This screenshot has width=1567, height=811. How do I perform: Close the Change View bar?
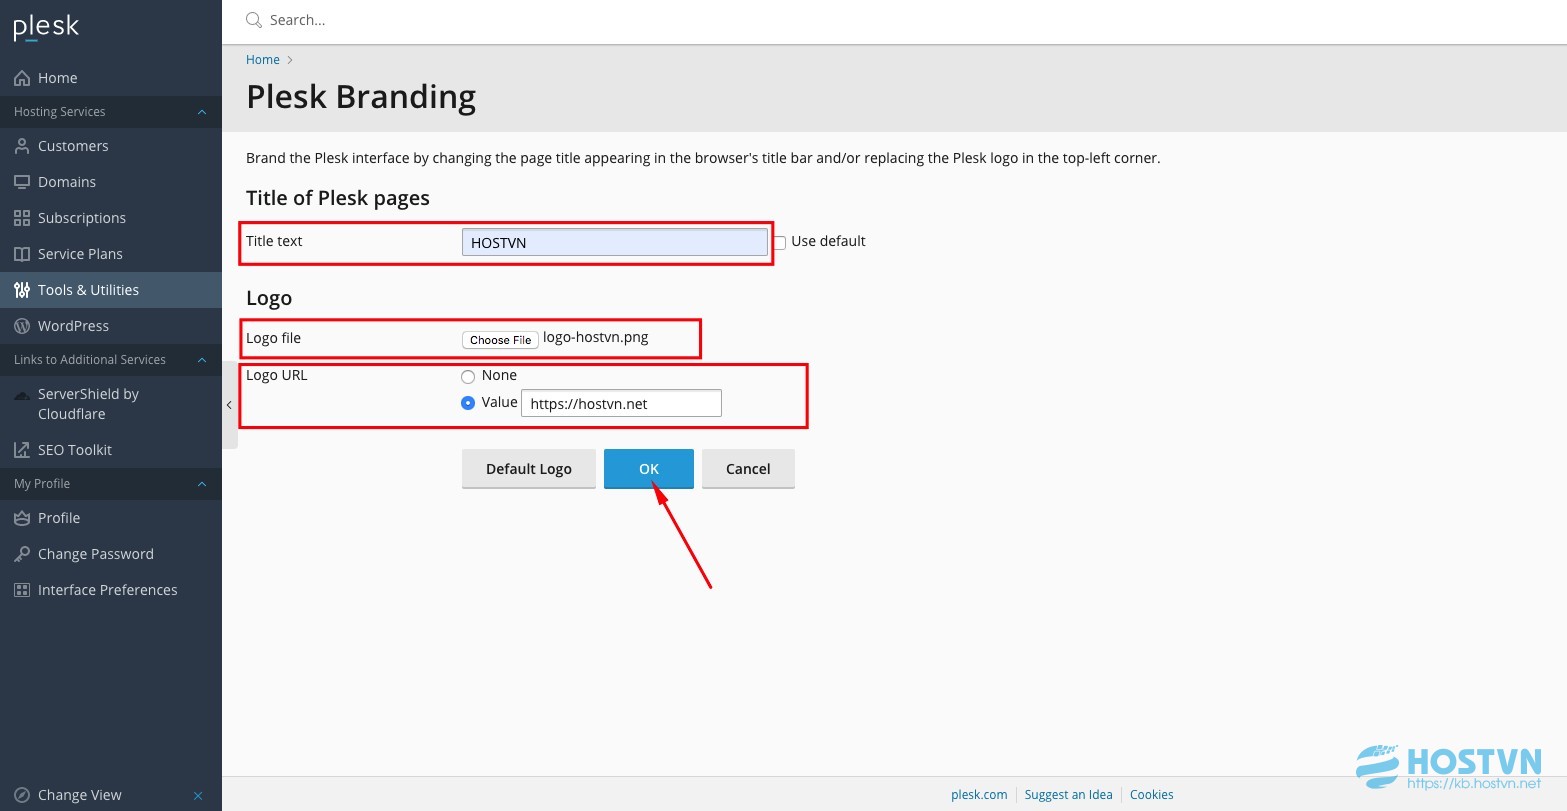click(x=198, y=796)
